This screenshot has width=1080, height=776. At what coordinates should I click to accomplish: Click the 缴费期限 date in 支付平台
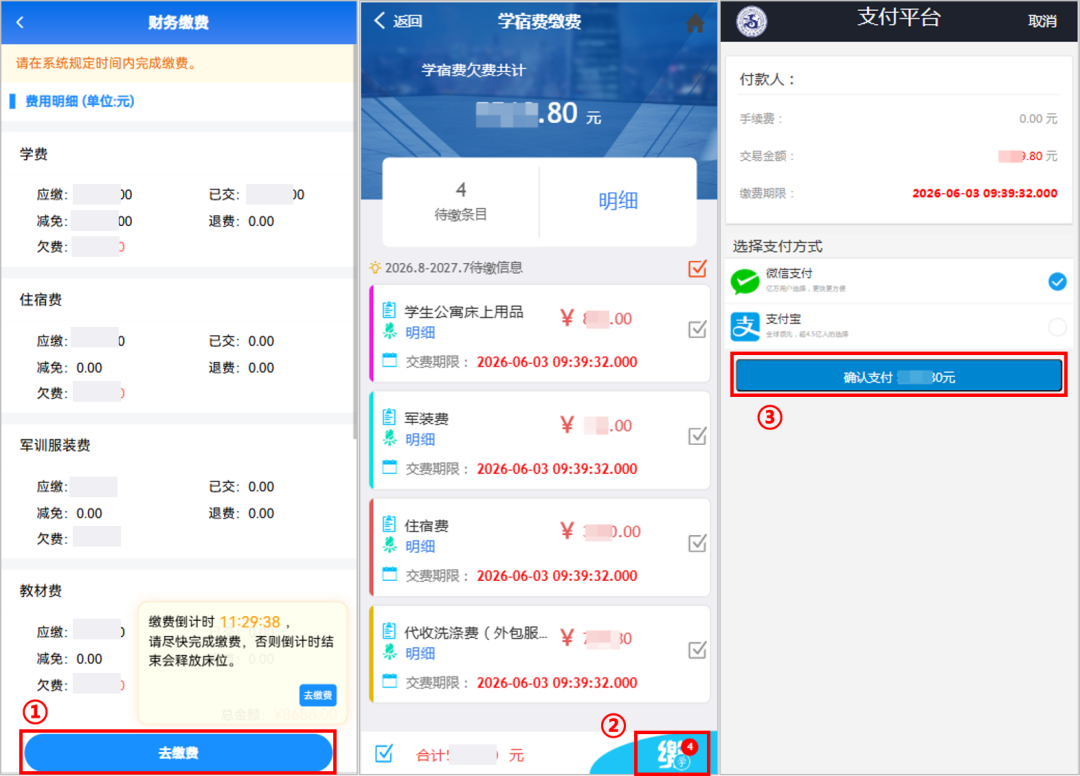984,193
